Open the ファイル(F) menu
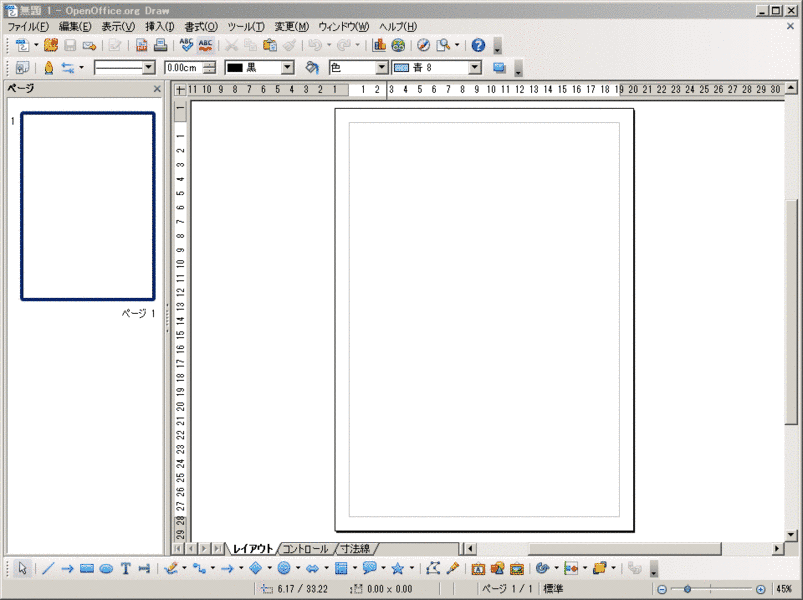The image size is (803, 600). tap(28, 27)
